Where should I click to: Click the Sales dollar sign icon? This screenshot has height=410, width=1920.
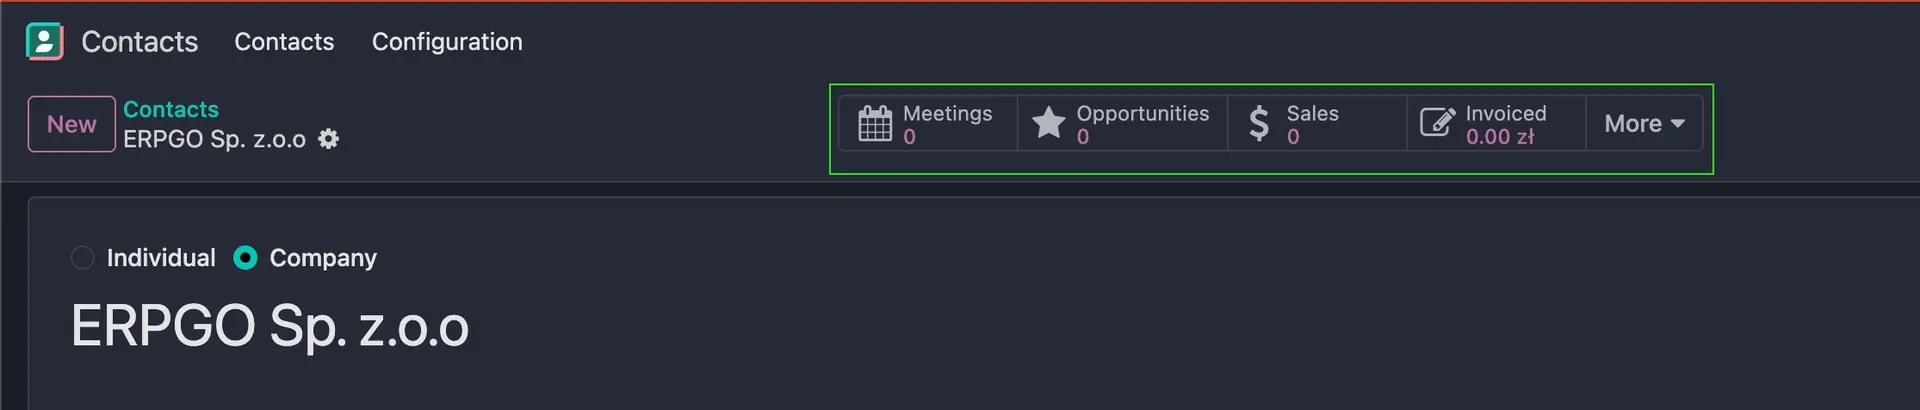click(x=1259, y=123)
